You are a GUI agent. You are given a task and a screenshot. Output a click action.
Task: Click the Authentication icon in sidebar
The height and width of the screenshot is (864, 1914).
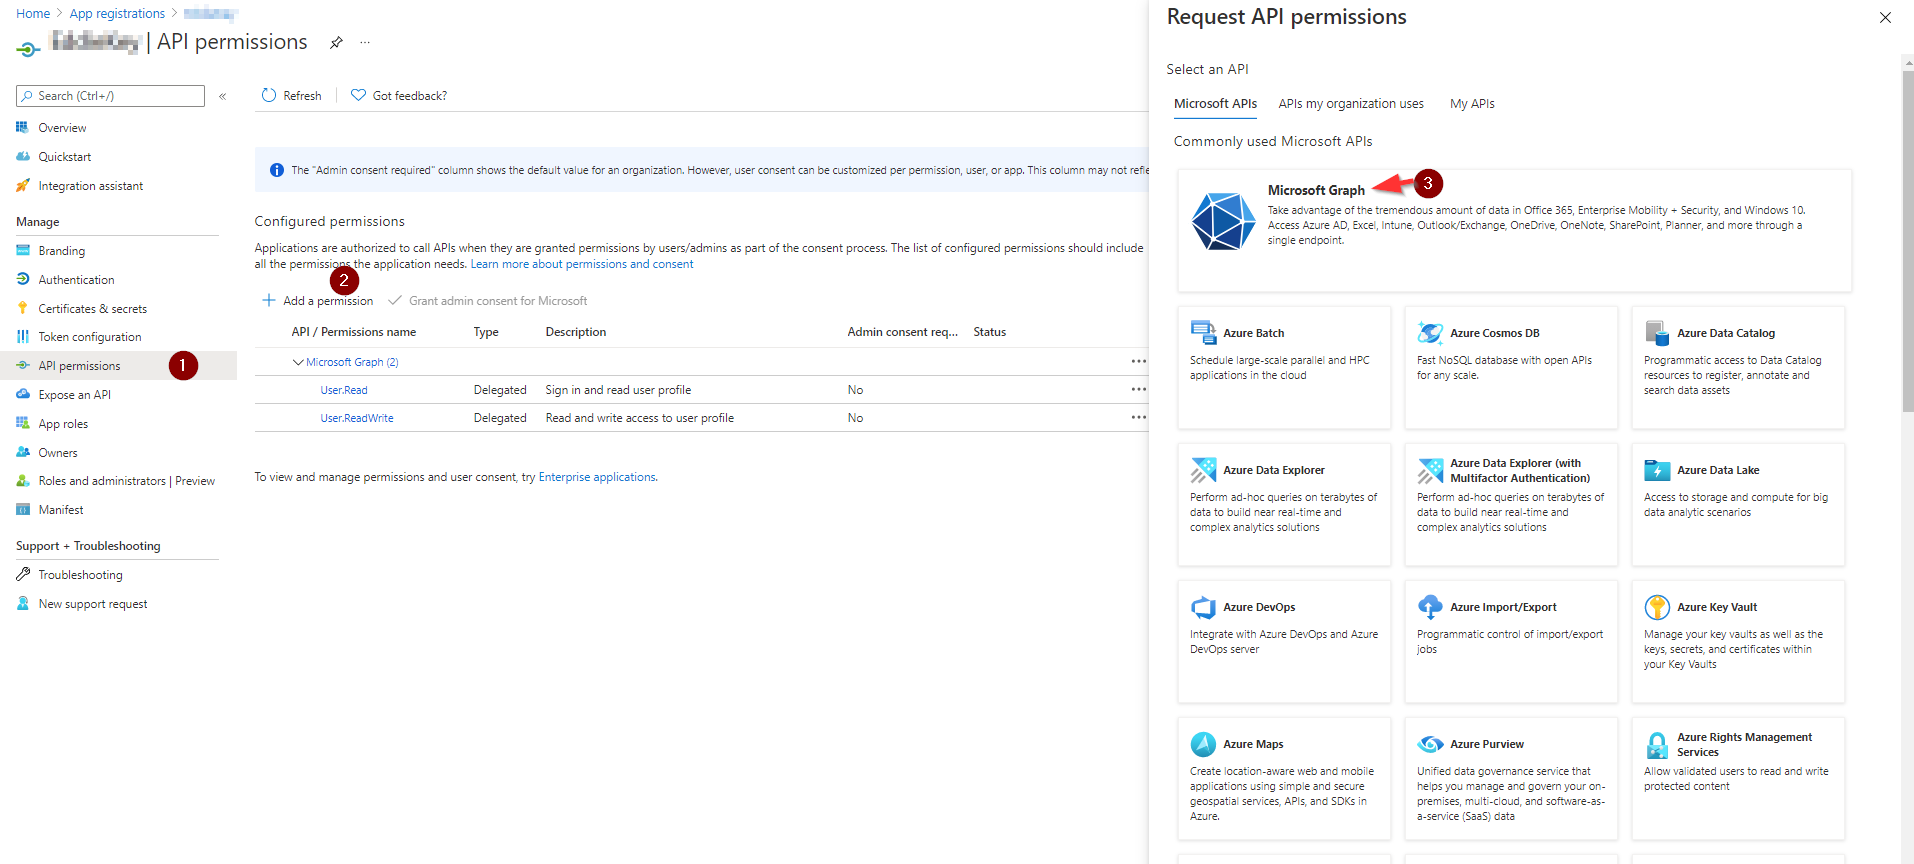coord(23,279)
